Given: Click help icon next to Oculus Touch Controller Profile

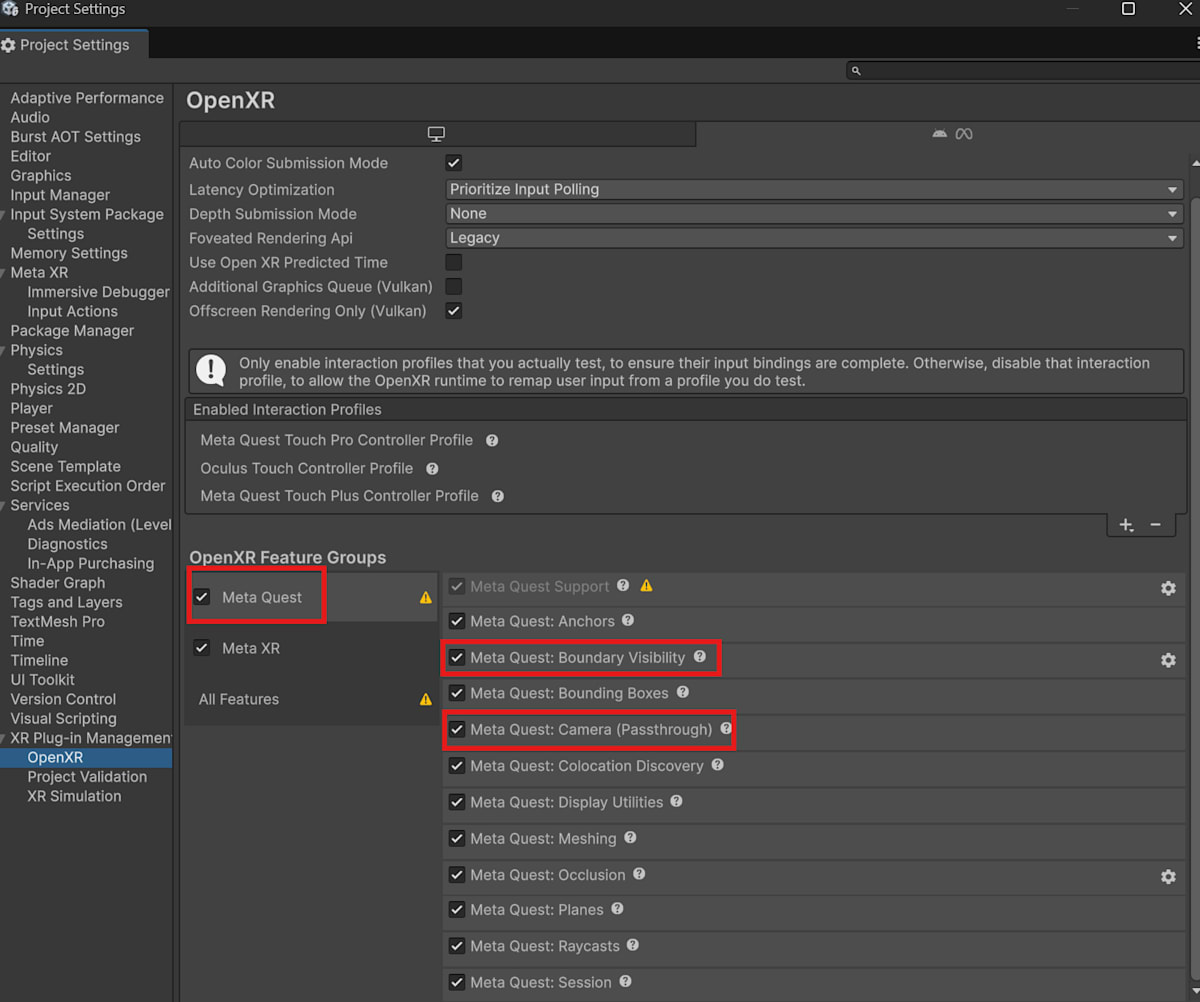Looking at the screenshot, I should tap(432, 468).
